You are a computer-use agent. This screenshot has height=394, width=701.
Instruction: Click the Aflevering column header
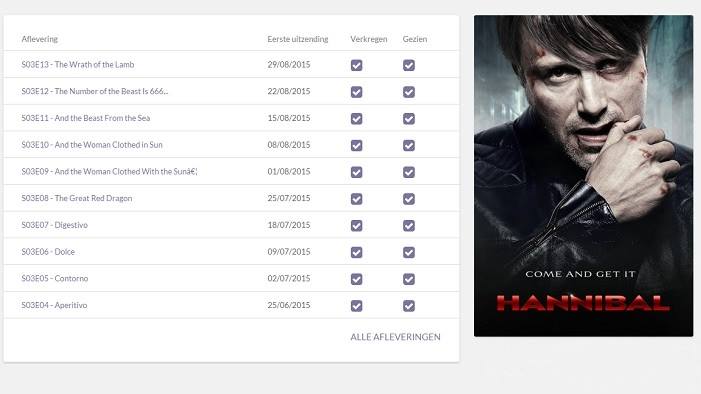(40, 39)
